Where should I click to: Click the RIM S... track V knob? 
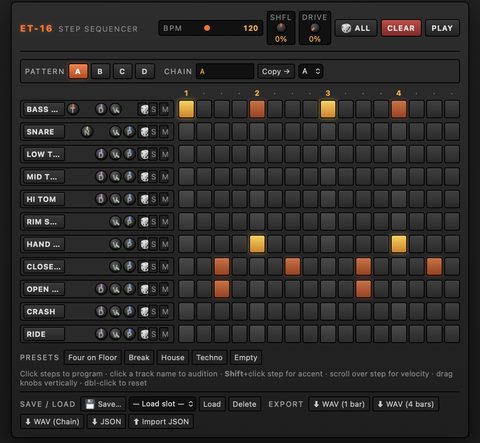pyautogui.click(x=115, y=221)
